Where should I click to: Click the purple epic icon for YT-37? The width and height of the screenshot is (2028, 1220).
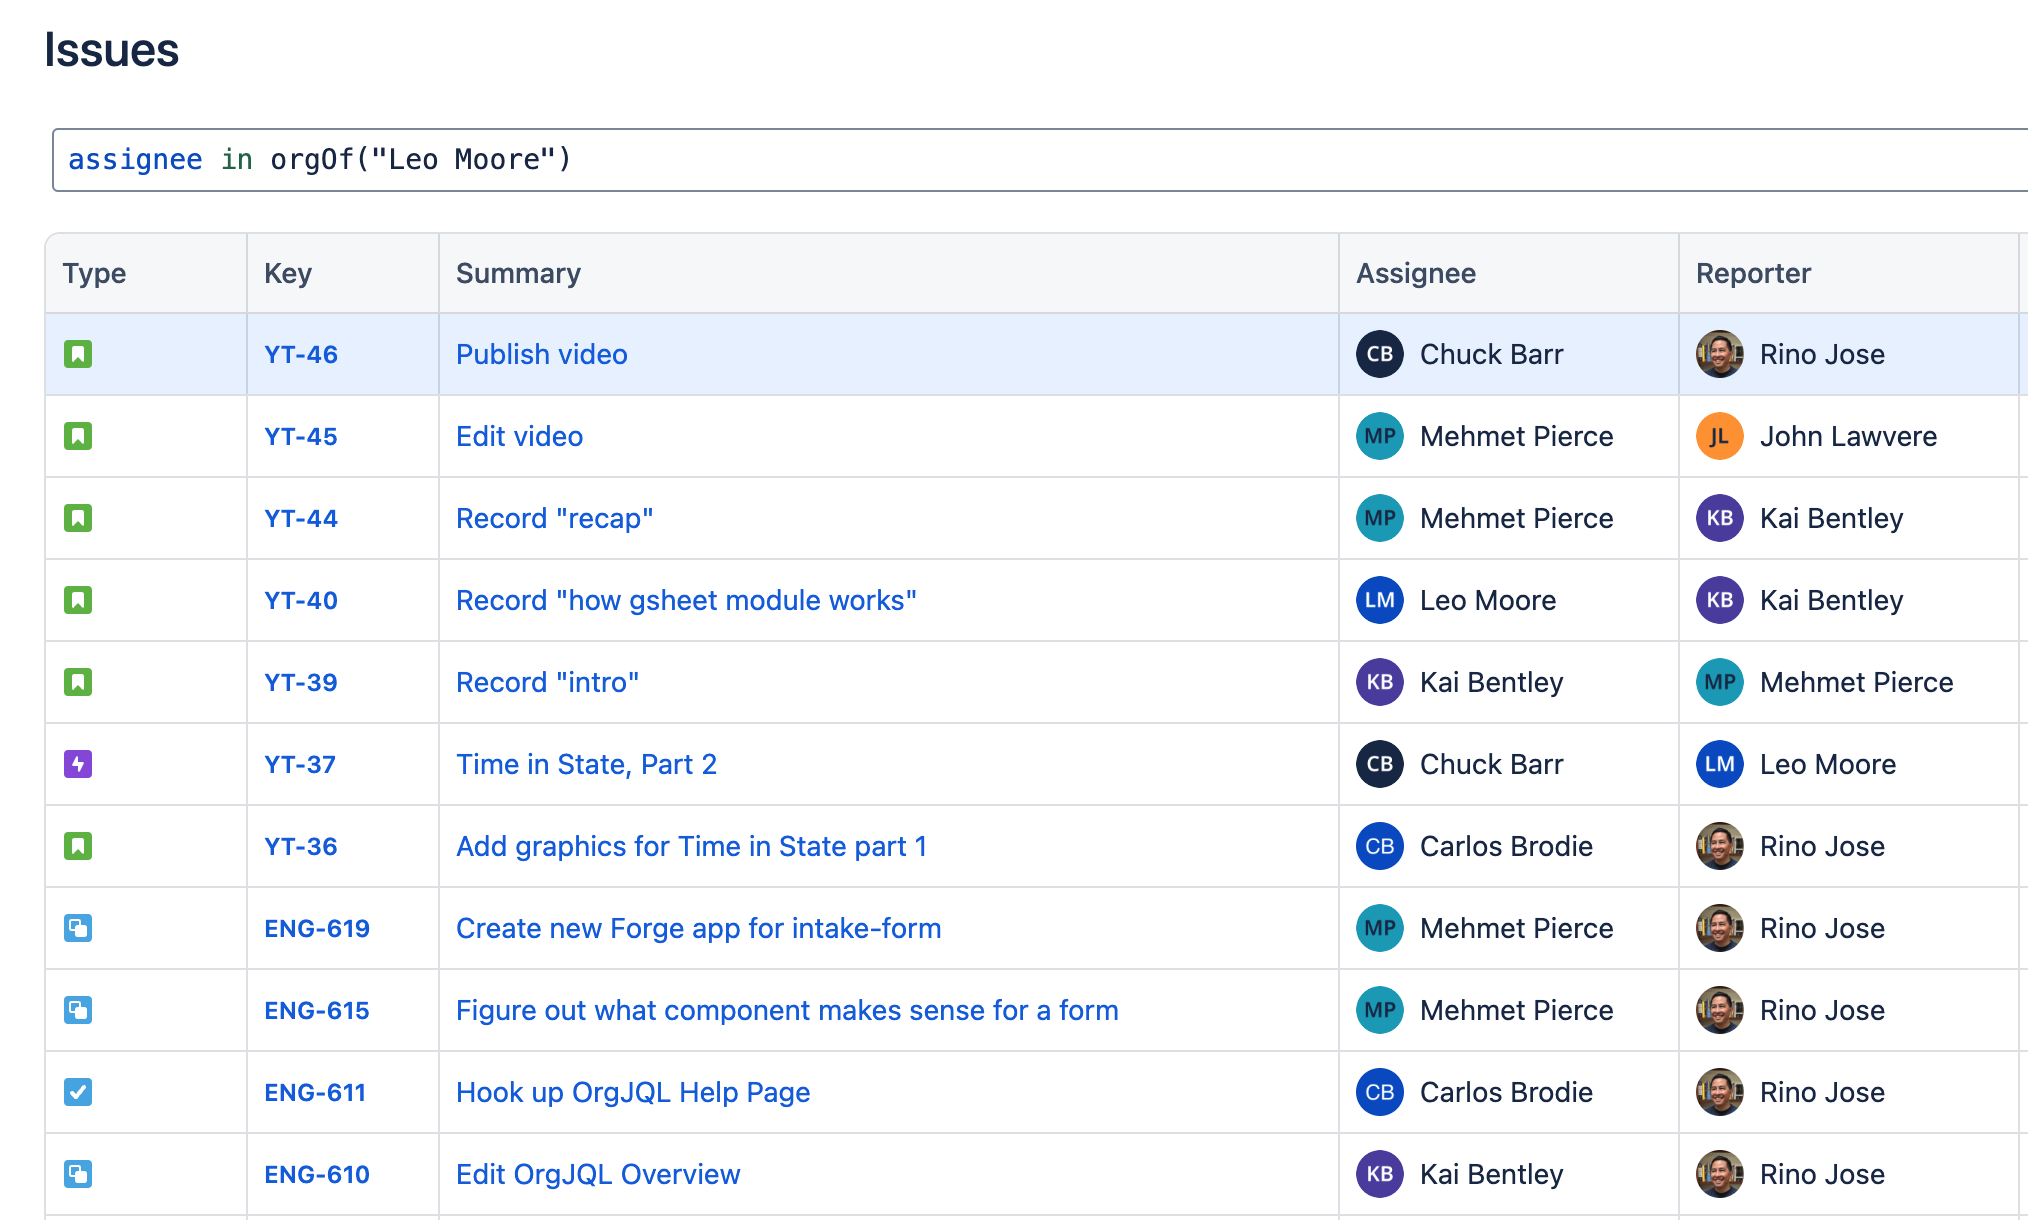tap(77, 764)
